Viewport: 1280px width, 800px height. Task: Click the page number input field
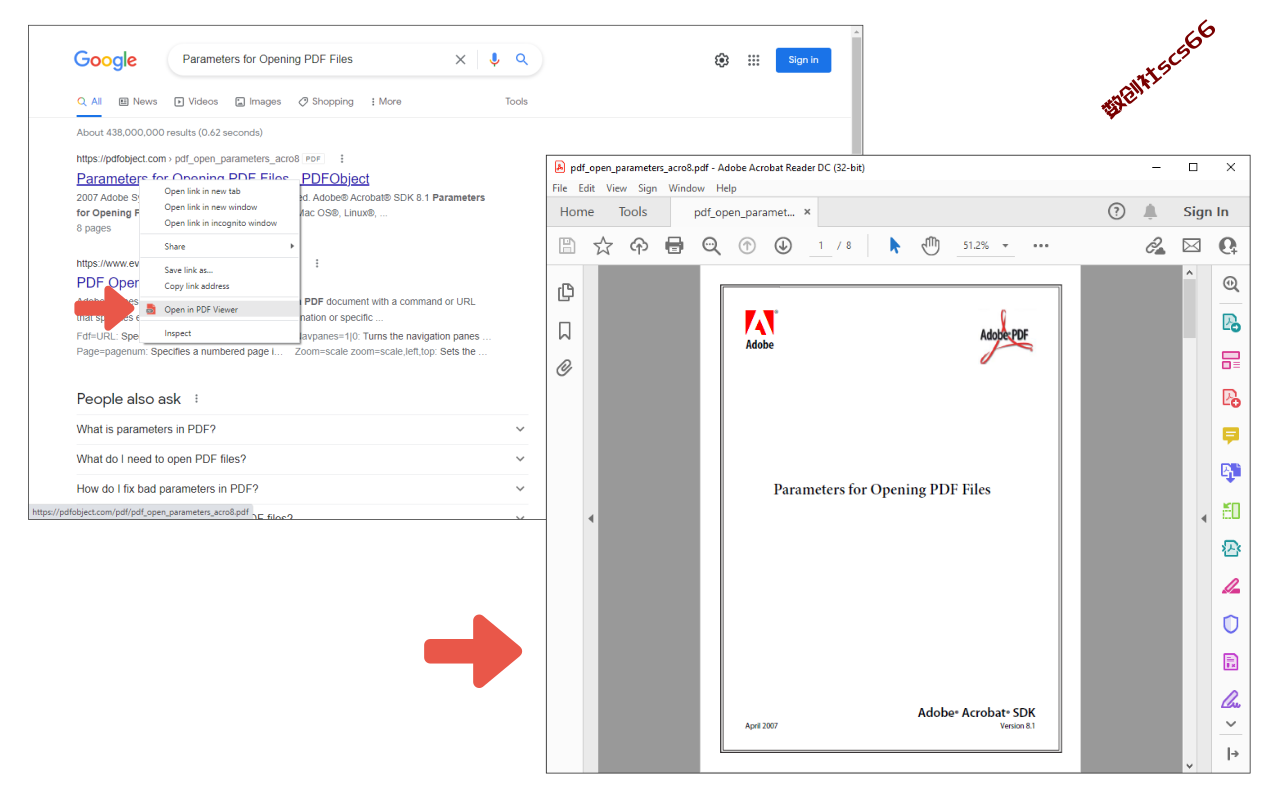pyautogui.click(x=821, y=245)
